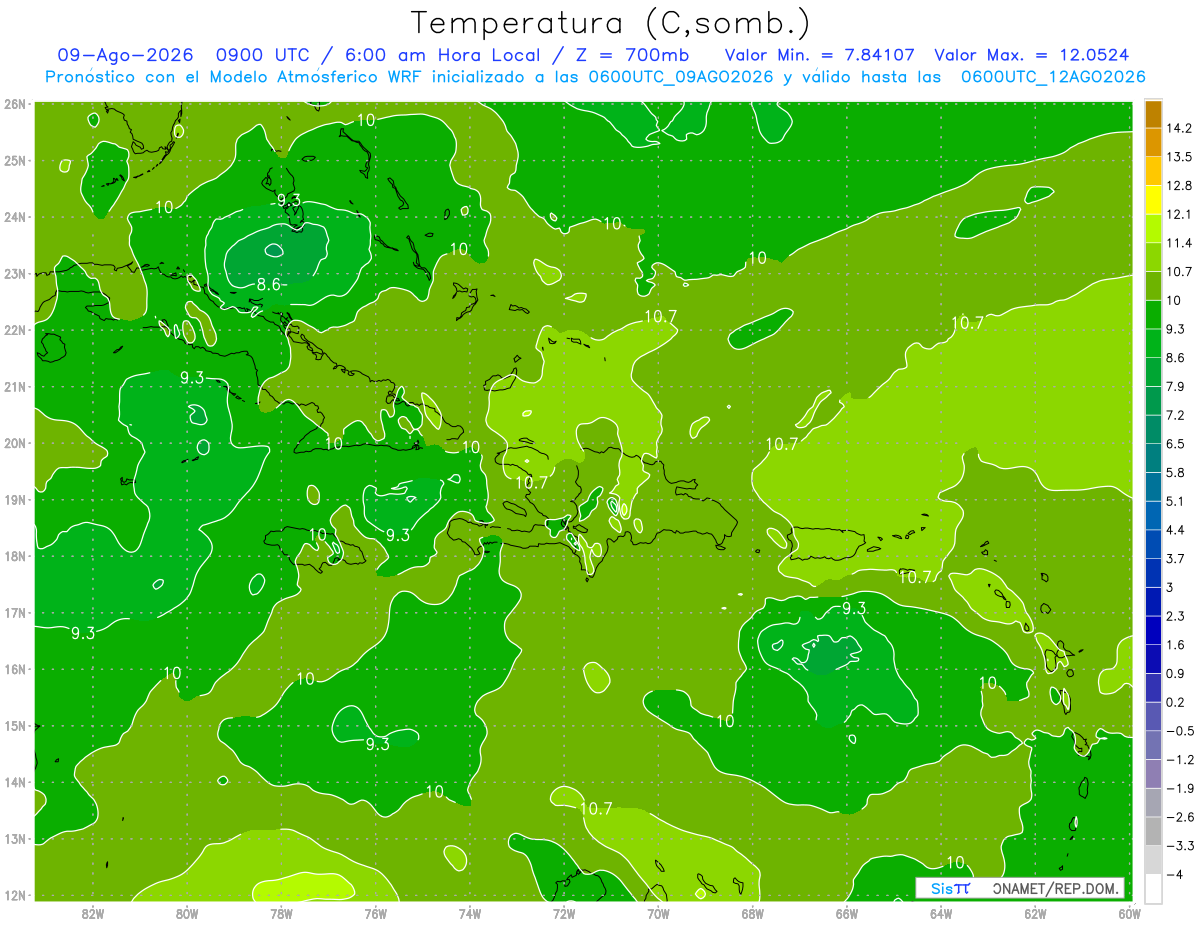Click the '8.6-' contour label on the map

point(271,285)
